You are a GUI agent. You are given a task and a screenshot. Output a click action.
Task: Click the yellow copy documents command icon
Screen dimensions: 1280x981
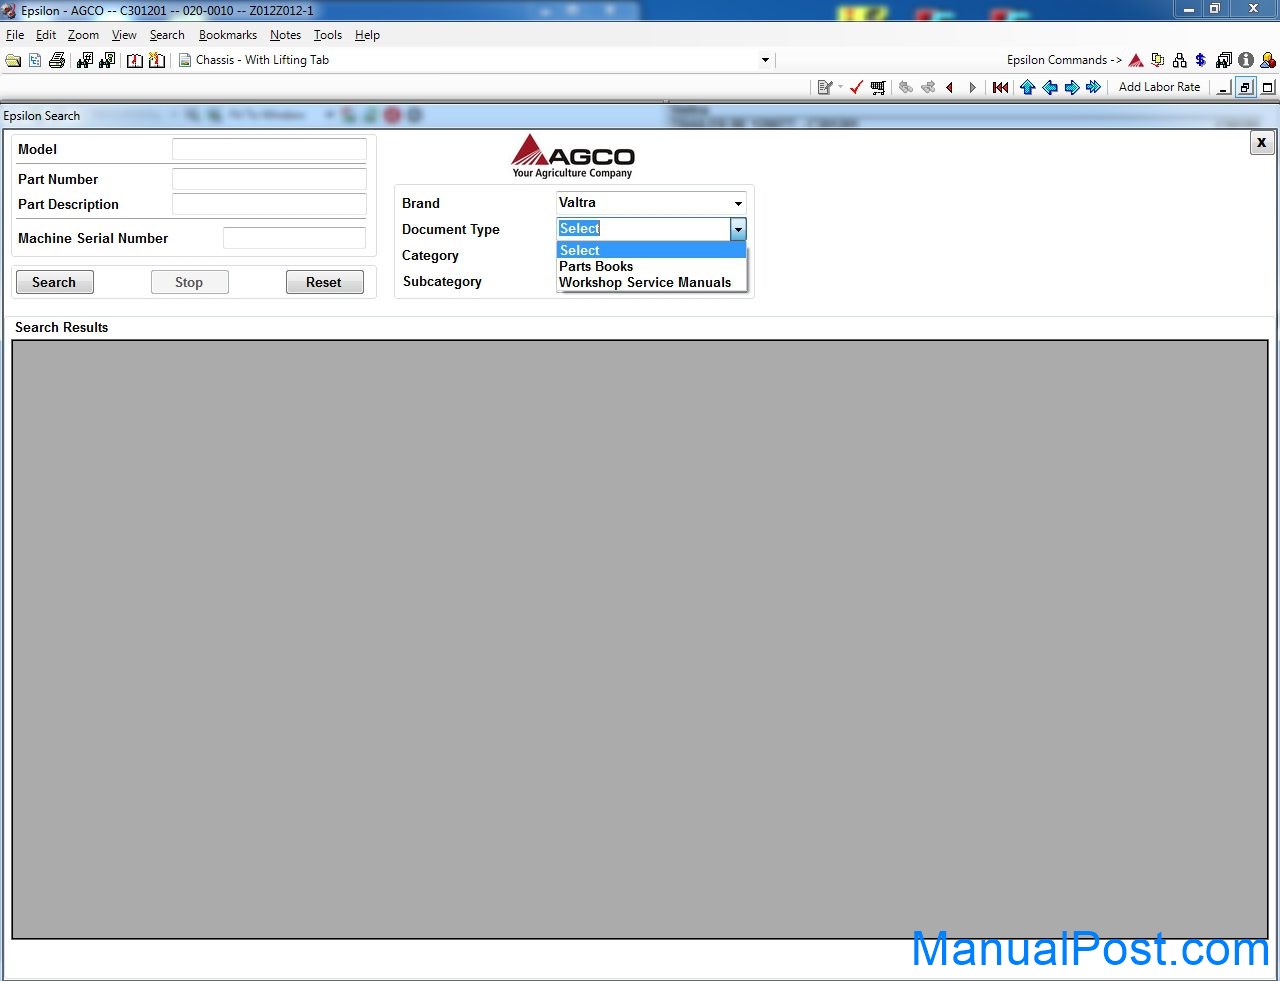click(1158, 60)
